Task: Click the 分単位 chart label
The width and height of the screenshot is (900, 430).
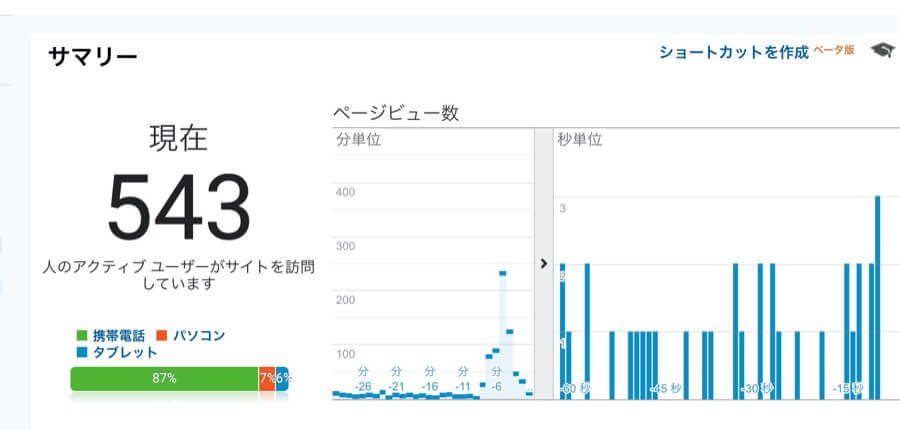Action: 358,140
